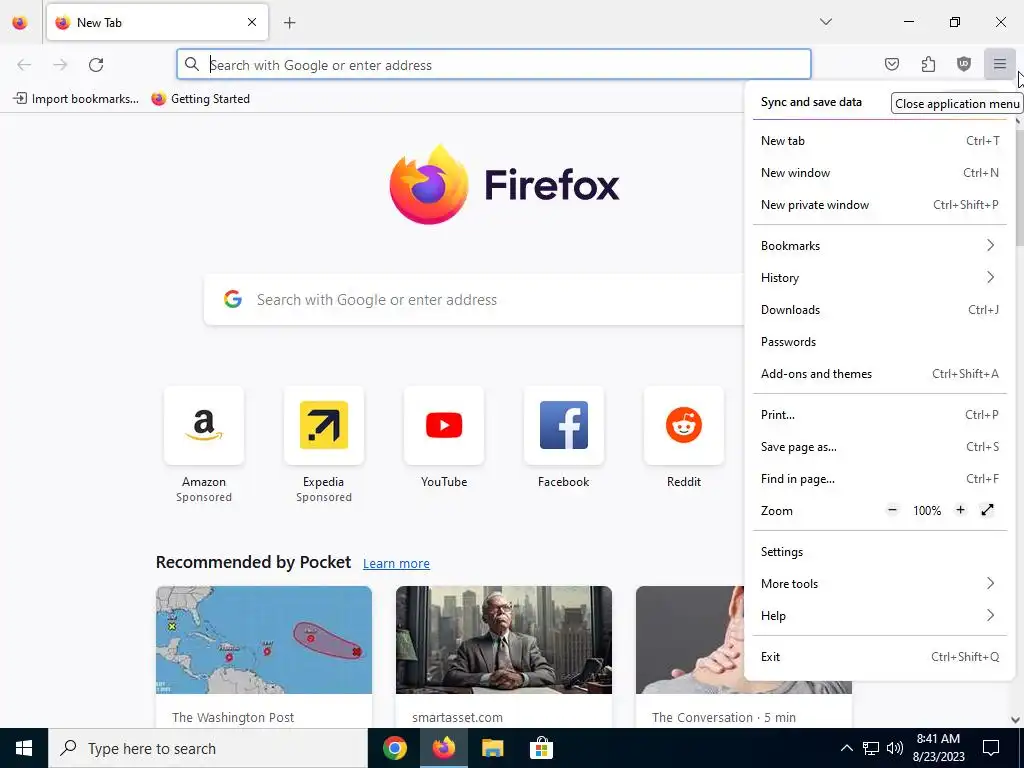This screenshot has width=1024, height=768.
Task: Reload the current page
Action: click(x=96, y=65)
